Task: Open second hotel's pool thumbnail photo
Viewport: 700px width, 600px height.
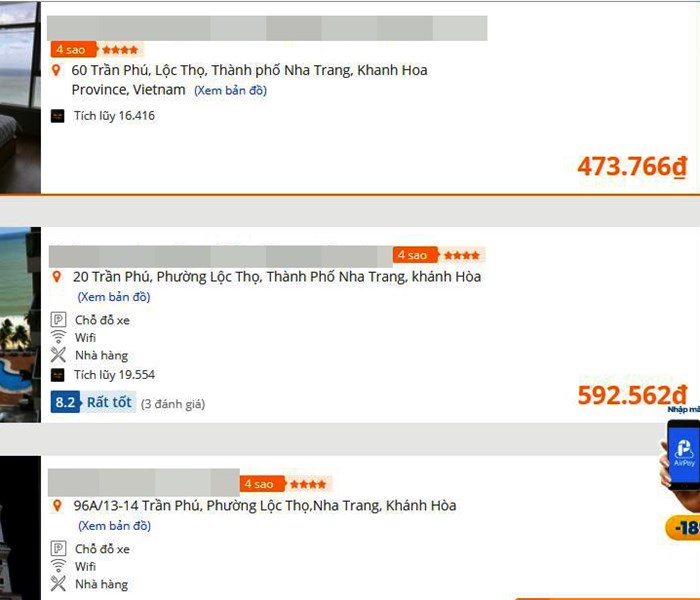Action: [20, 325]
